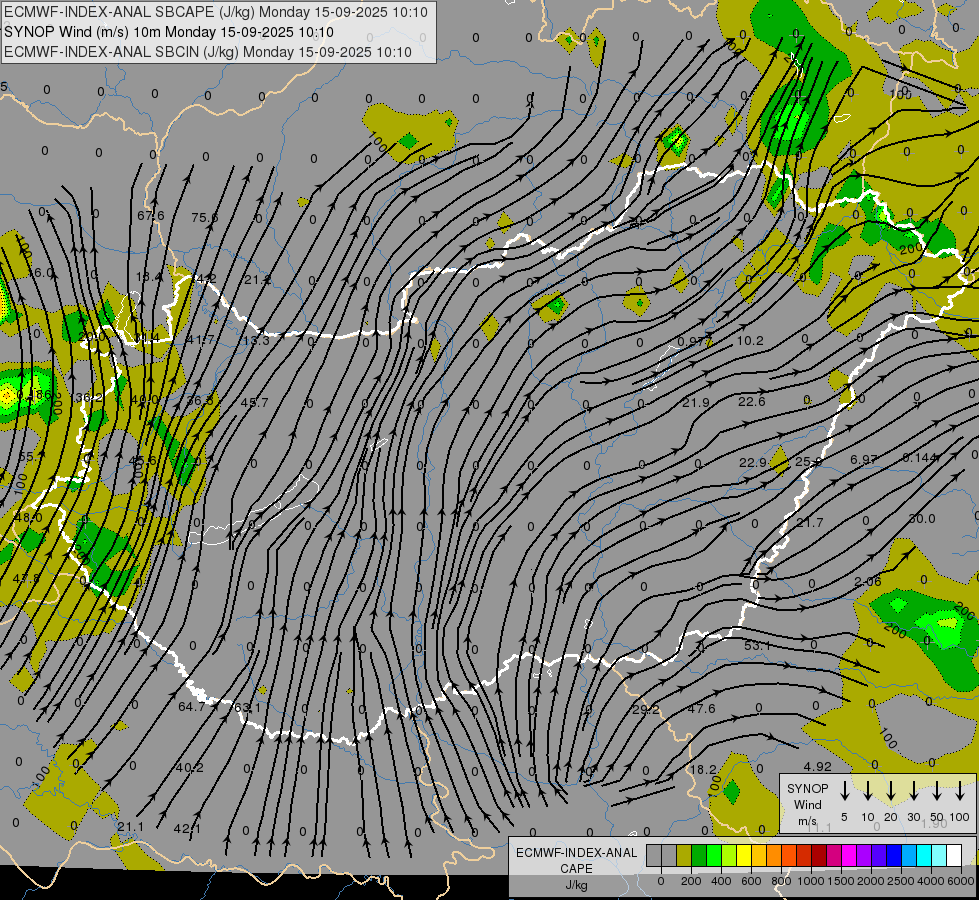Screen dimensions: 979x900
Task: Select the dark green swatch in CAPE color bar
Action: [699, 856]
